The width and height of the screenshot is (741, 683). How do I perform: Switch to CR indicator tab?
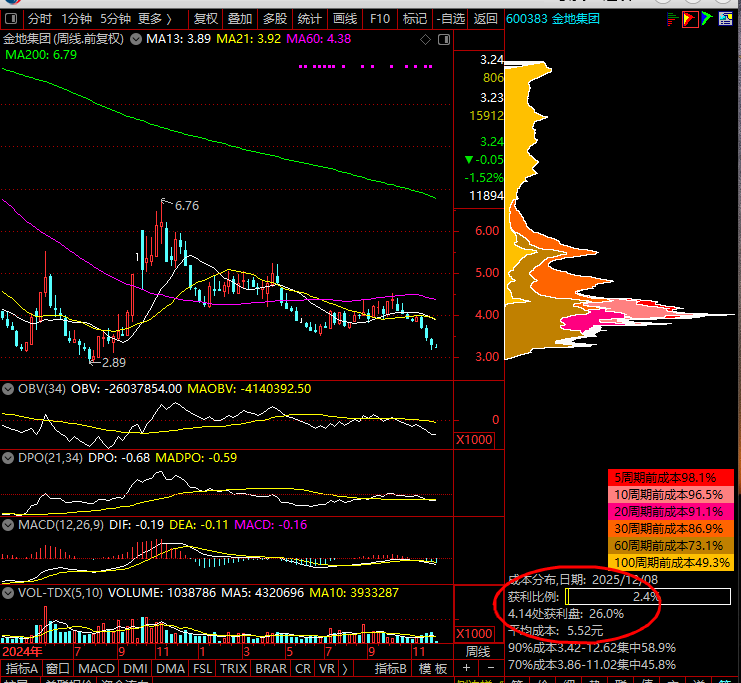(x=303, y=669)
